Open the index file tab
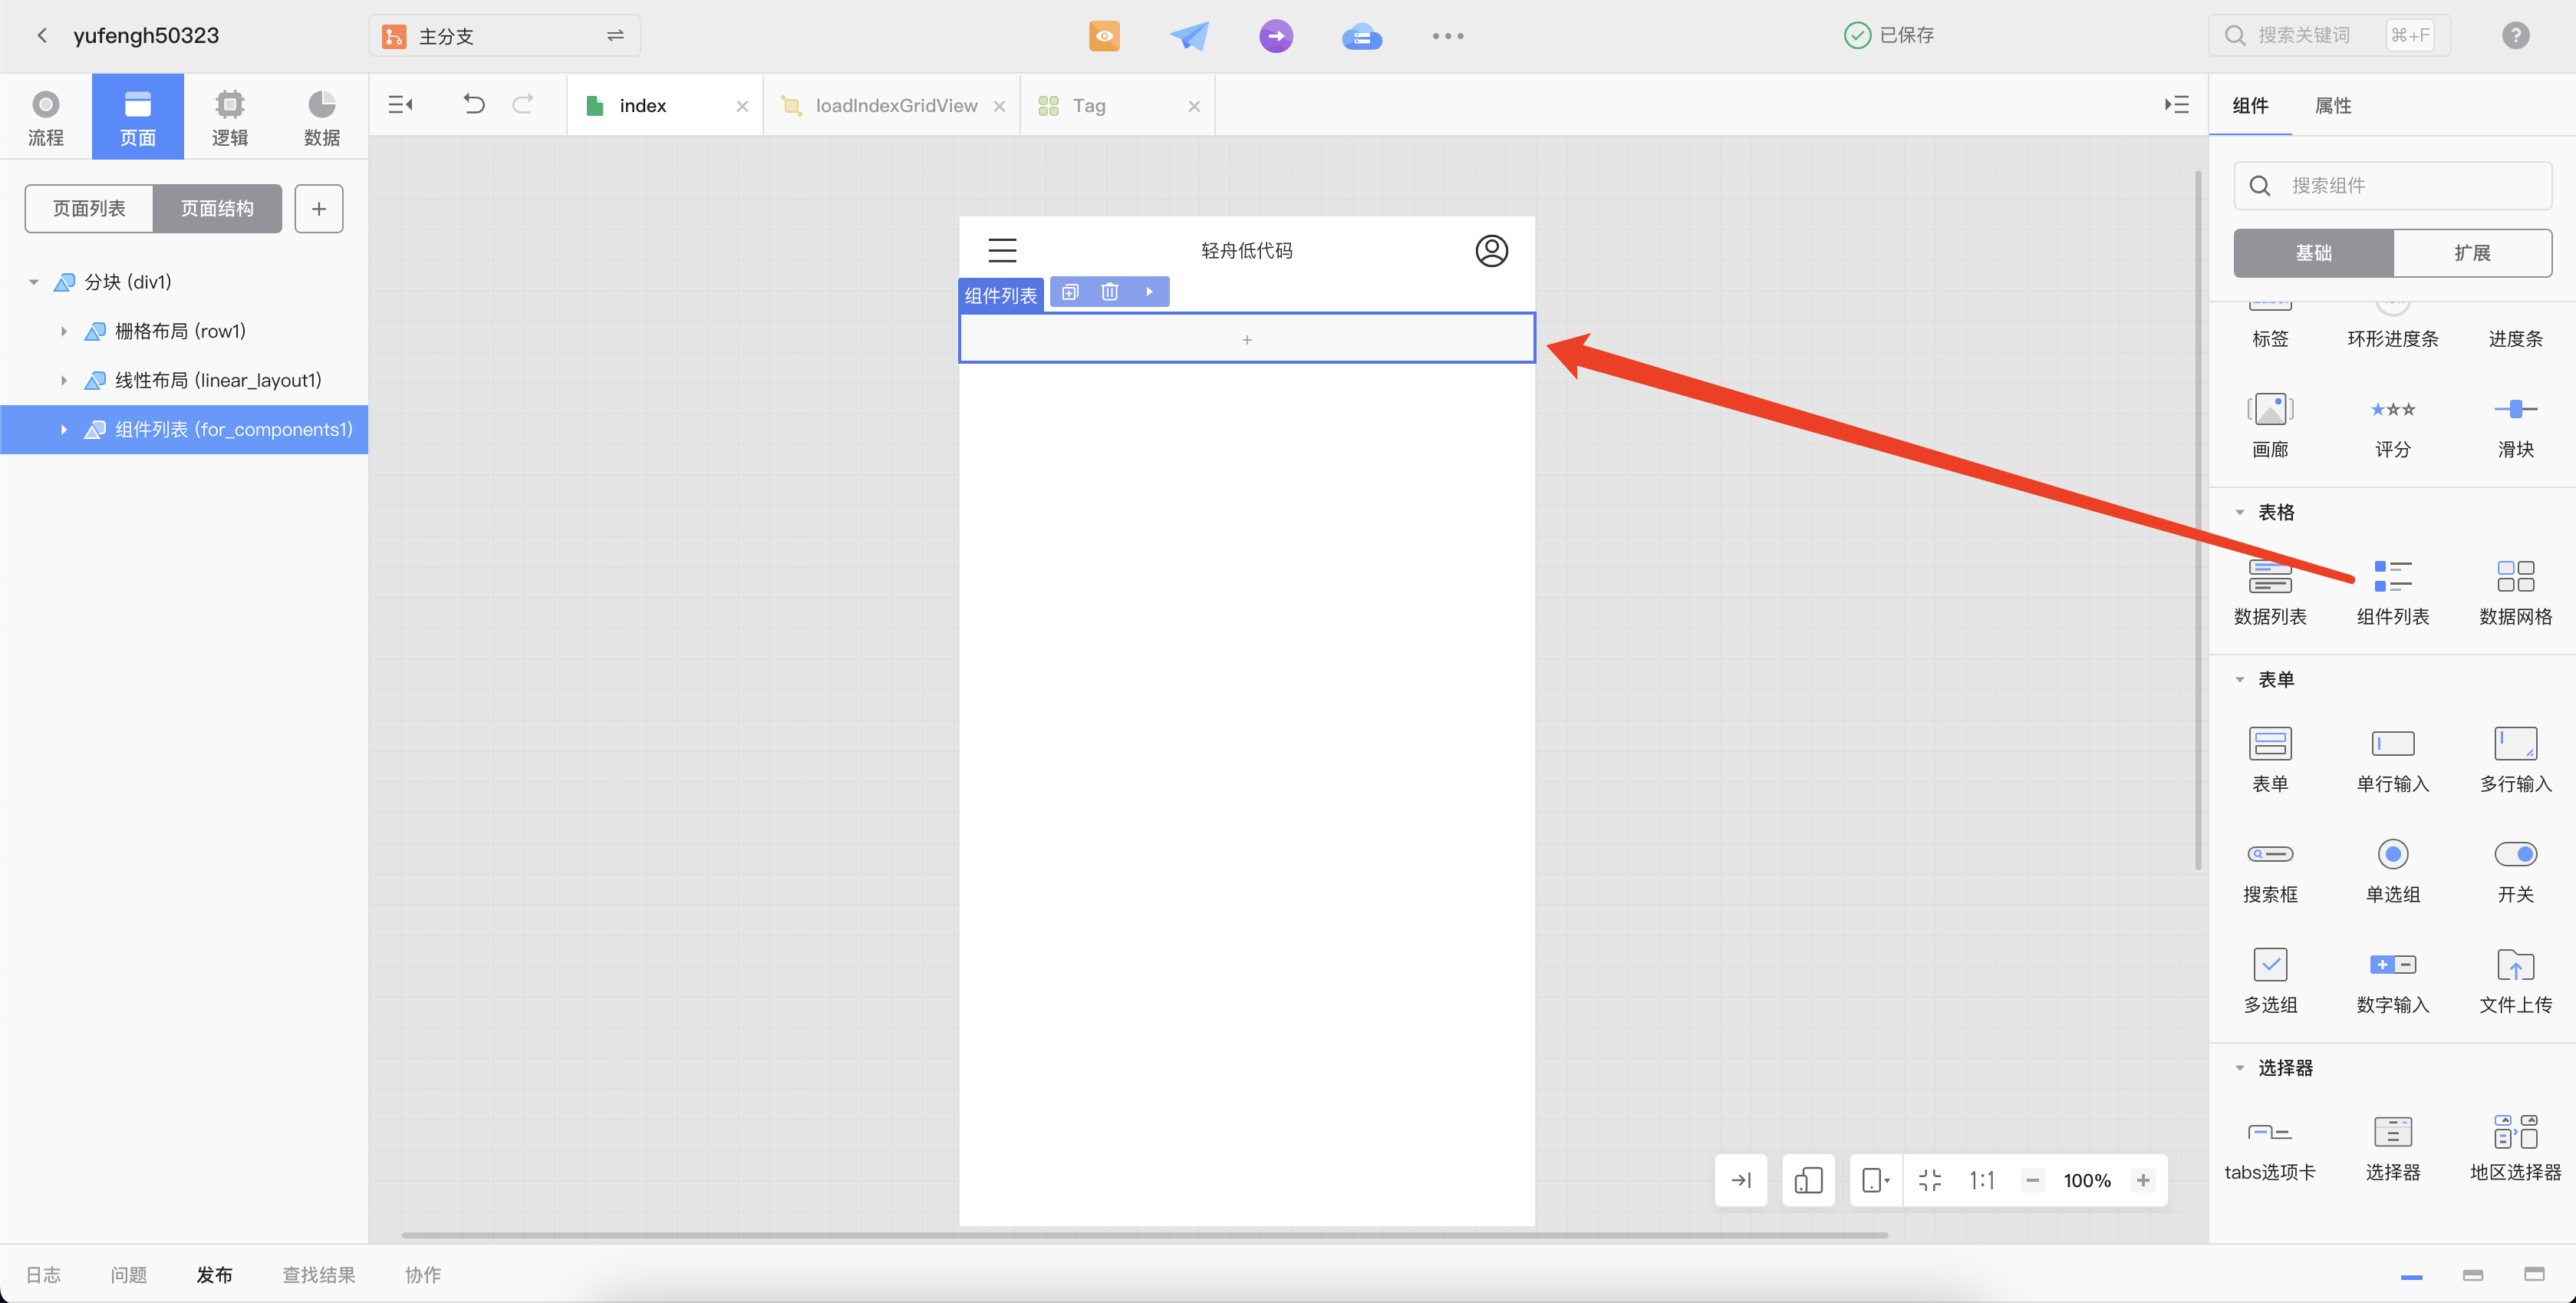 point(642,106)
